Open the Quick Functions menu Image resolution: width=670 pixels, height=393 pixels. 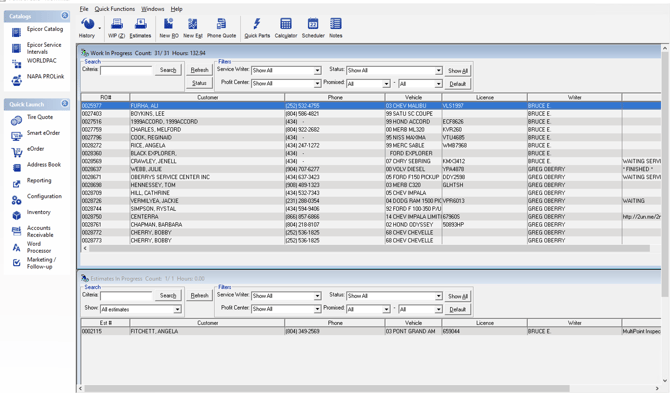[115, 9]
